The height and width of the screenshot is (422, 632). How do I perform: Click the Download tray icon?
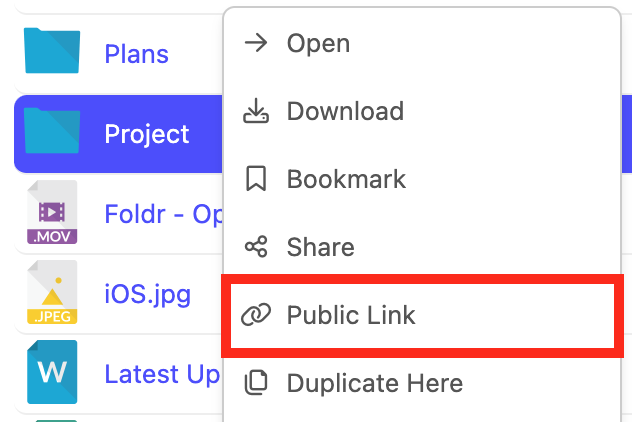pos(256,111)
